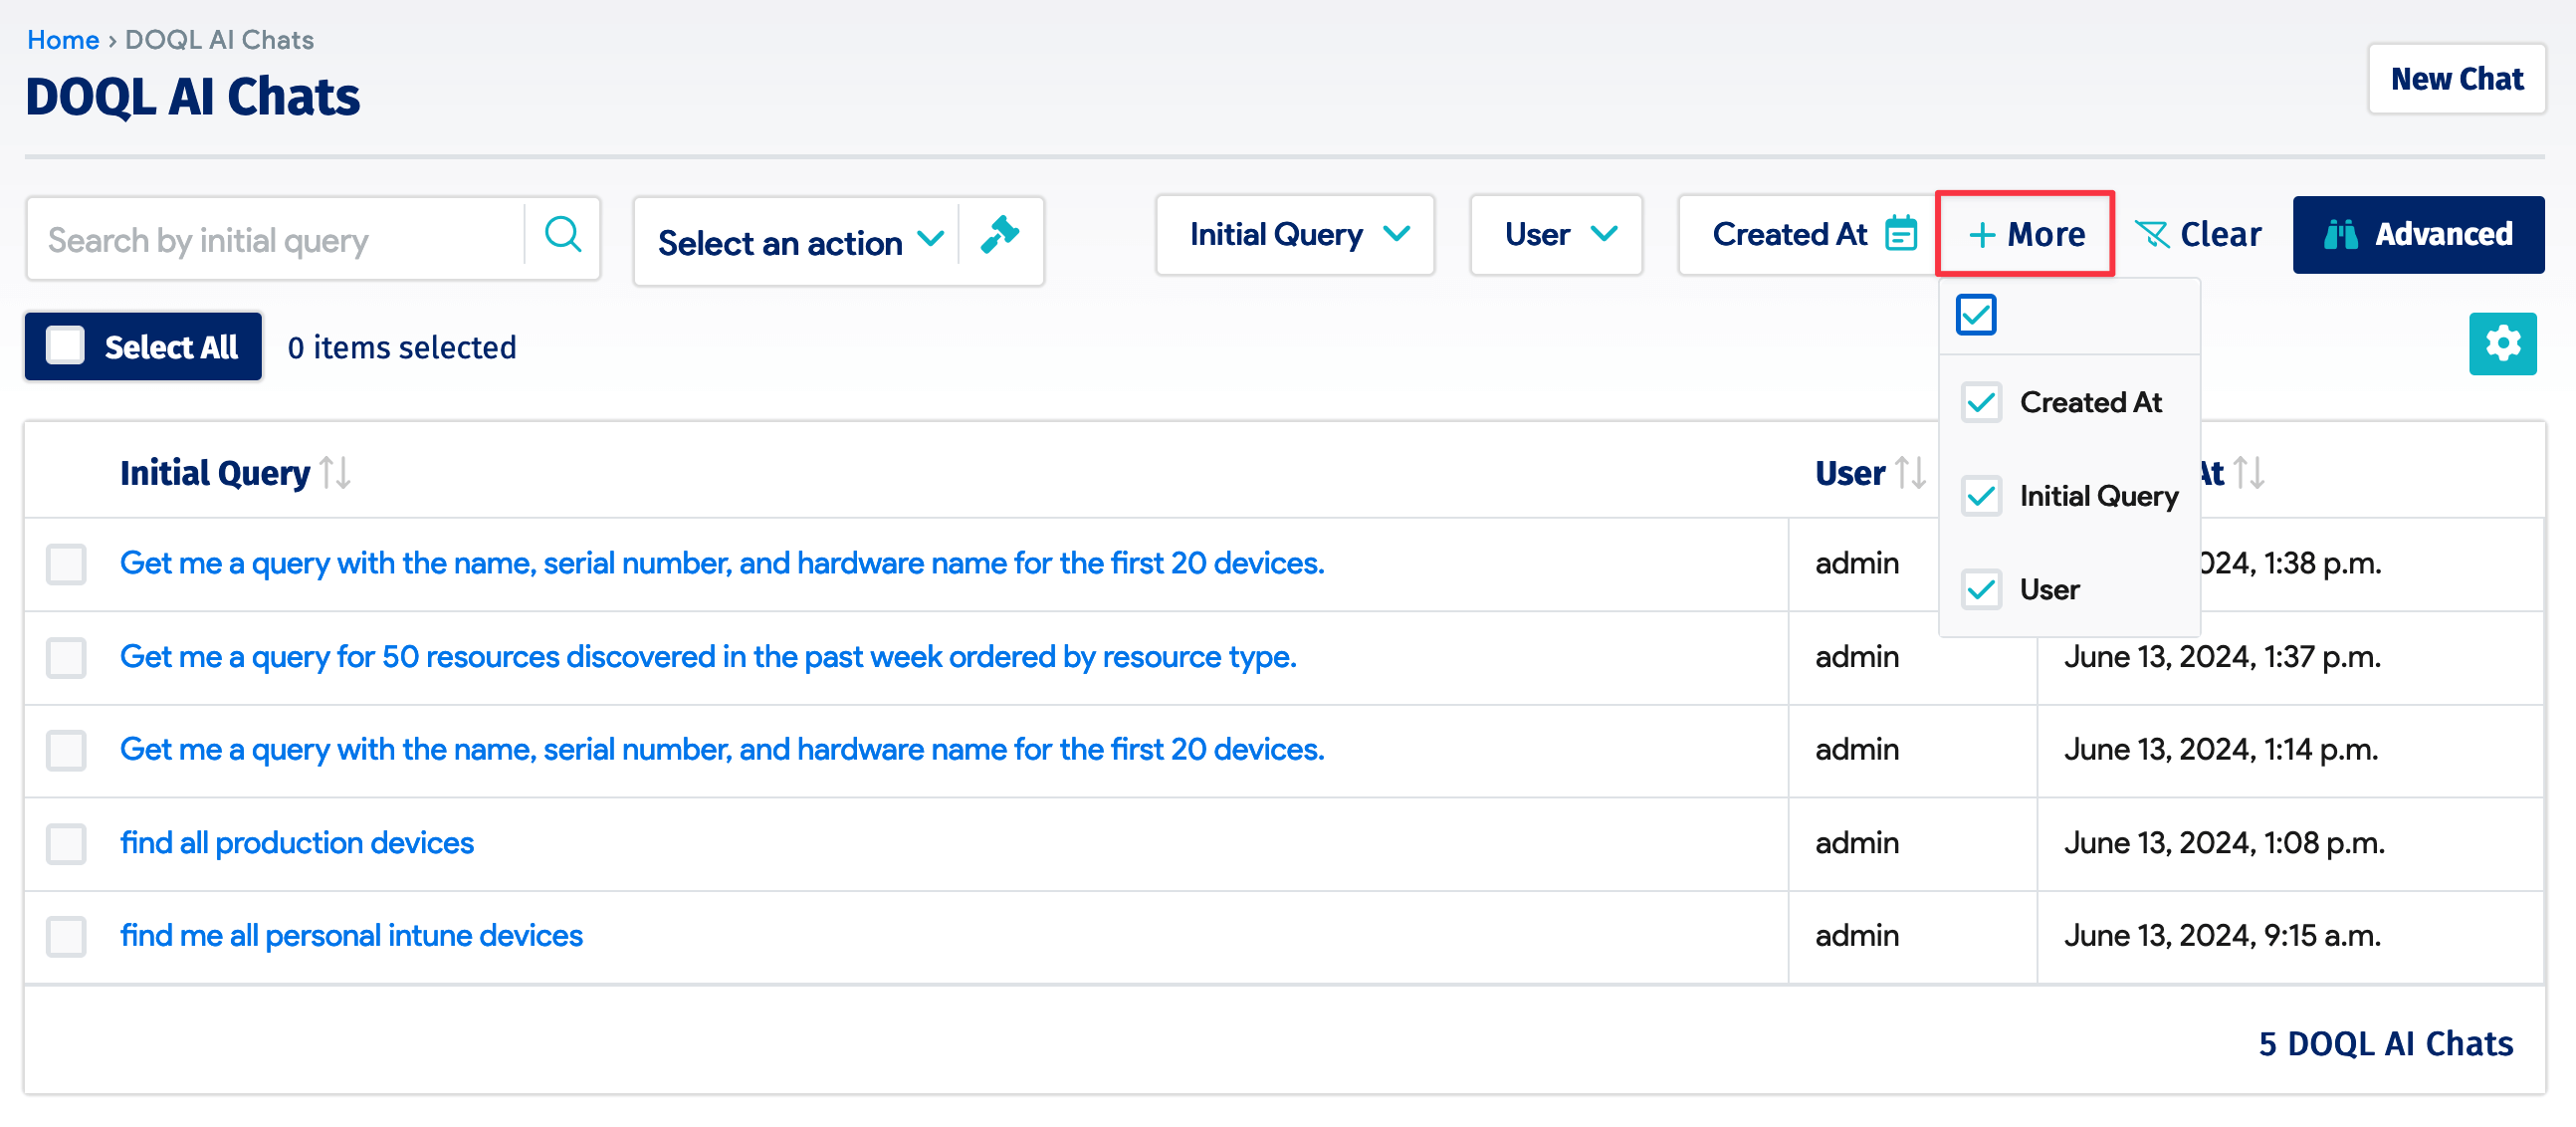Uncheck Initial Query in More dropdown
2576x1127 pixels.
(x=1981, y=496)
